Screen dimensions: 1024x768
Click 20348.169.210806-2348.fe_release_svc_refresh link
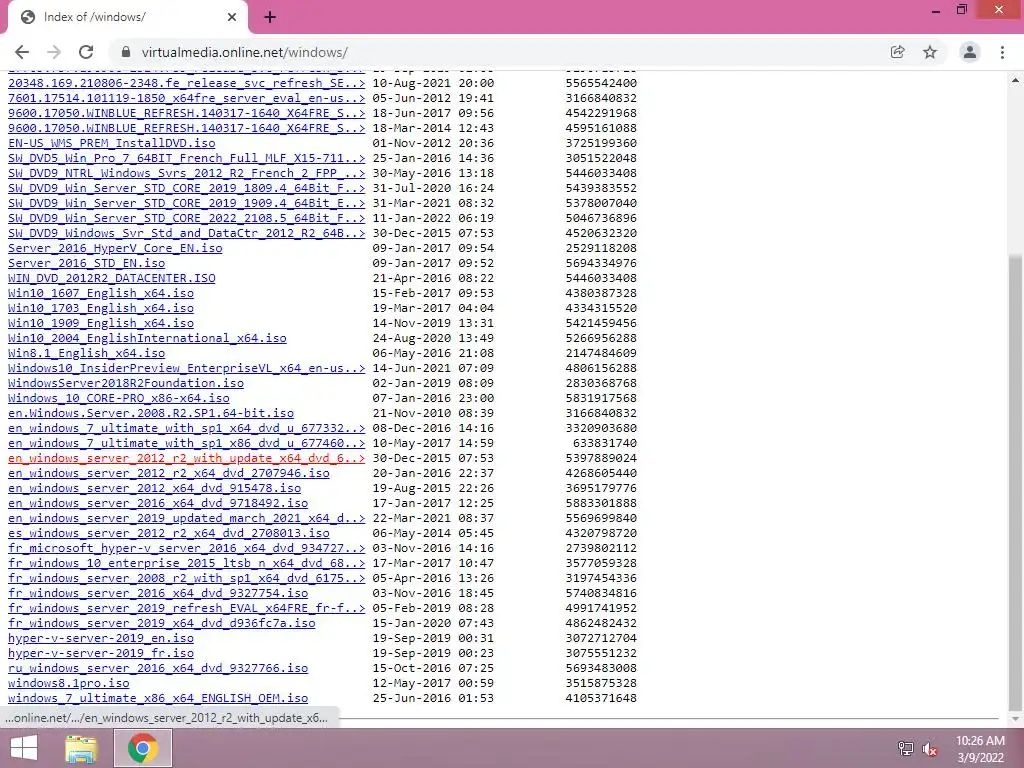[187, 83]
